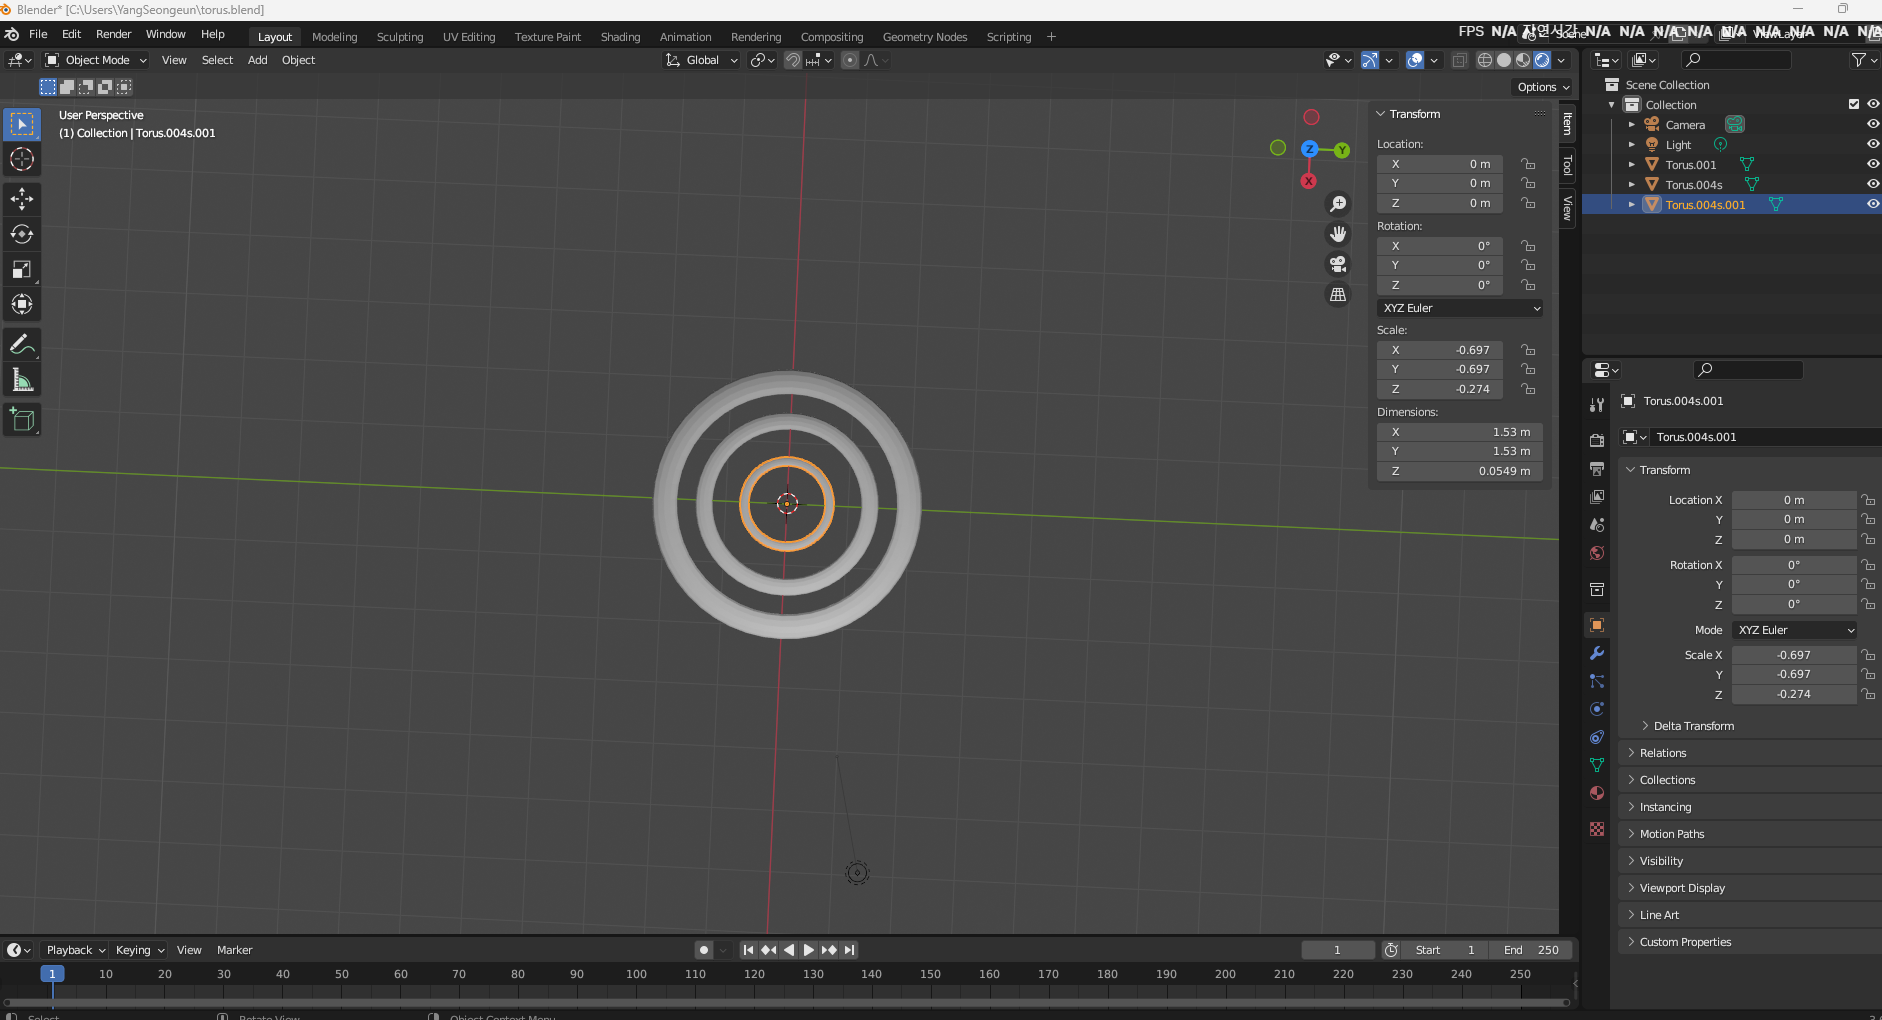Expand the Delta Transform panel
The height and width of the screenshot is (1020, 1882).
tap(1693, 726)
